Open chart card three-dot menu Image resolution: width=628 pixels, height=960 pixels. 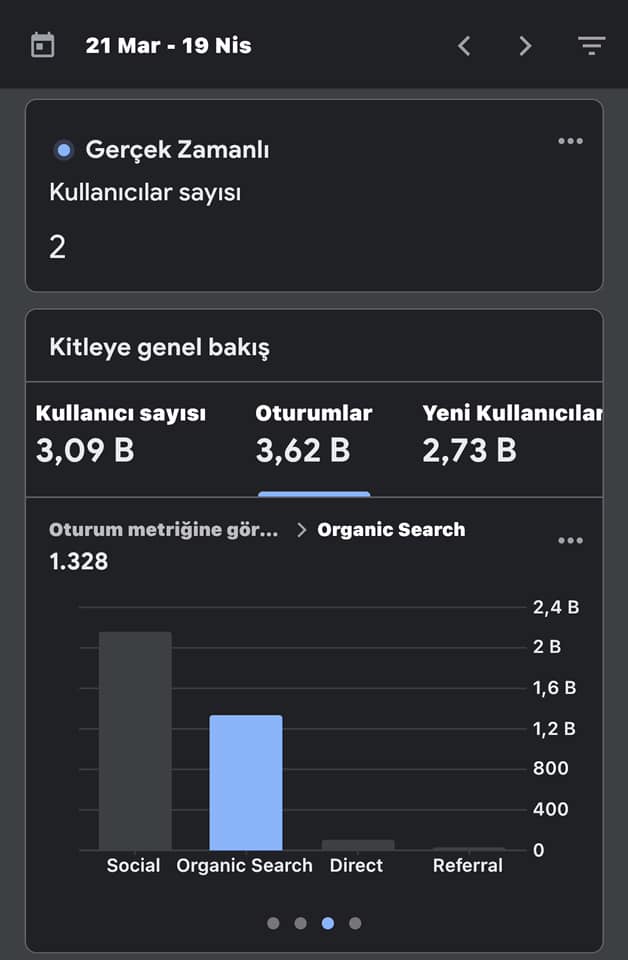[570, 541]
